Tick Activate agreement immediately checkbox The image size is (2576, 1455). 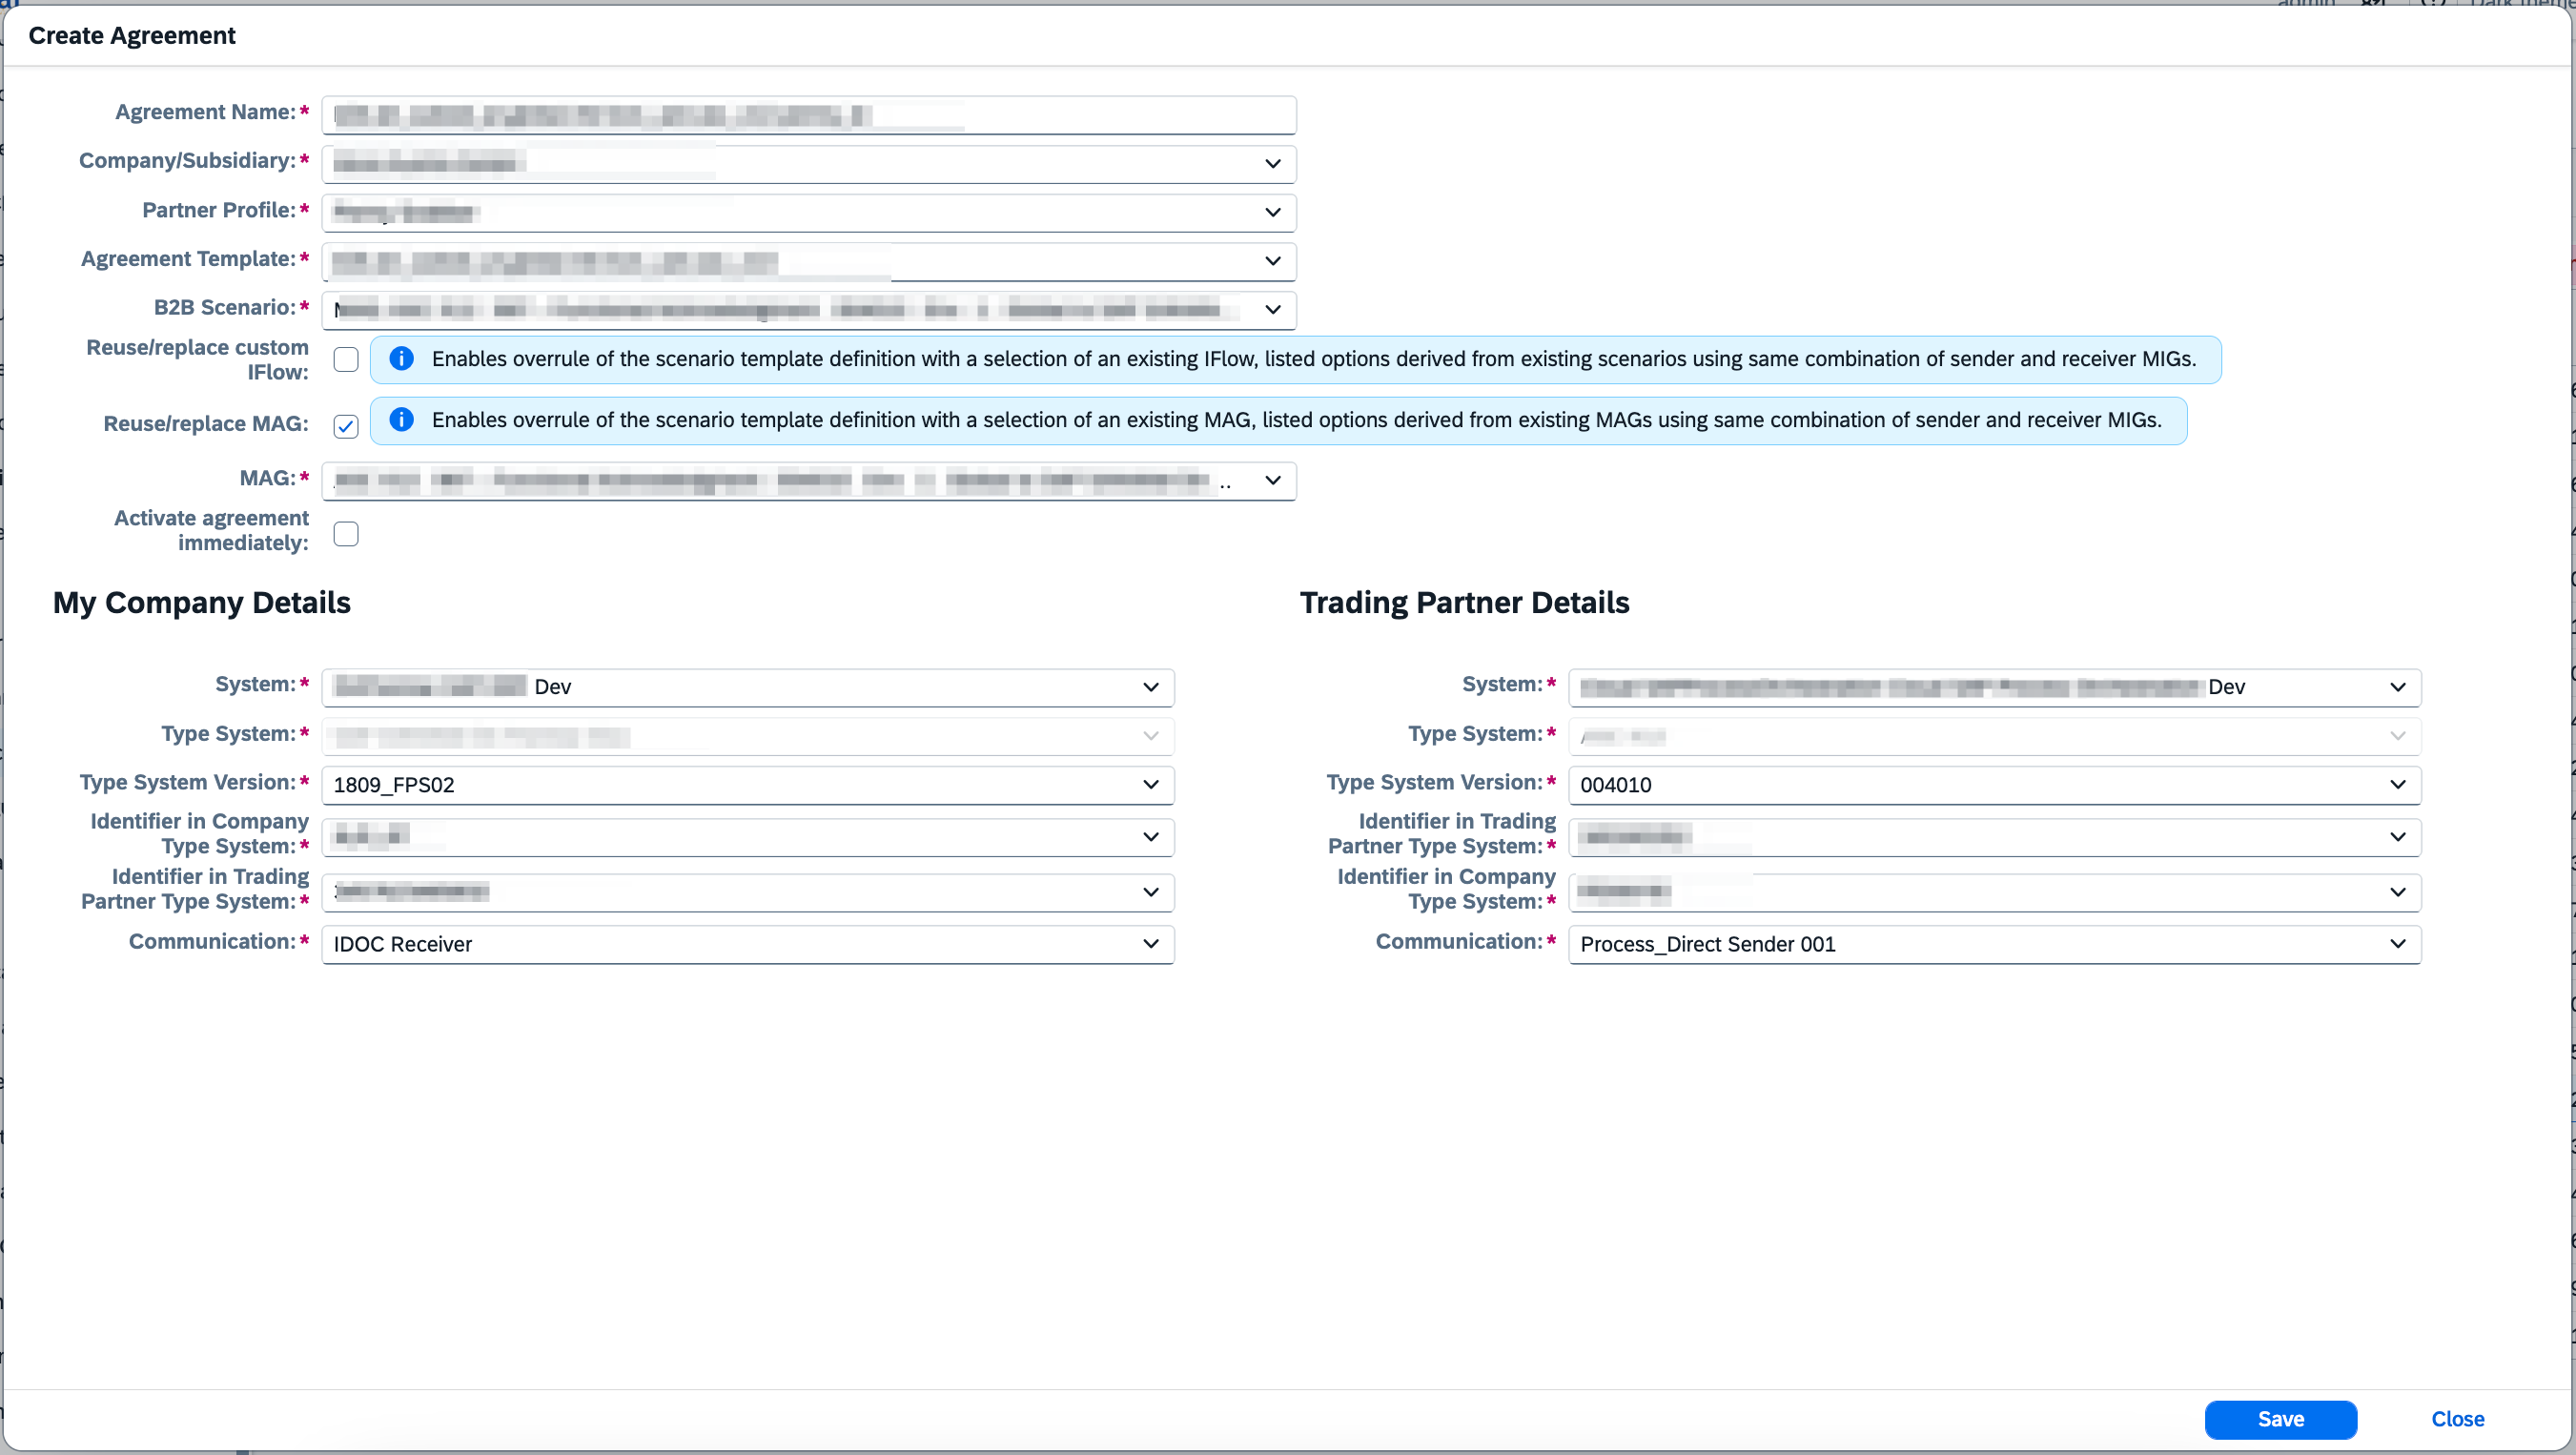346,534
